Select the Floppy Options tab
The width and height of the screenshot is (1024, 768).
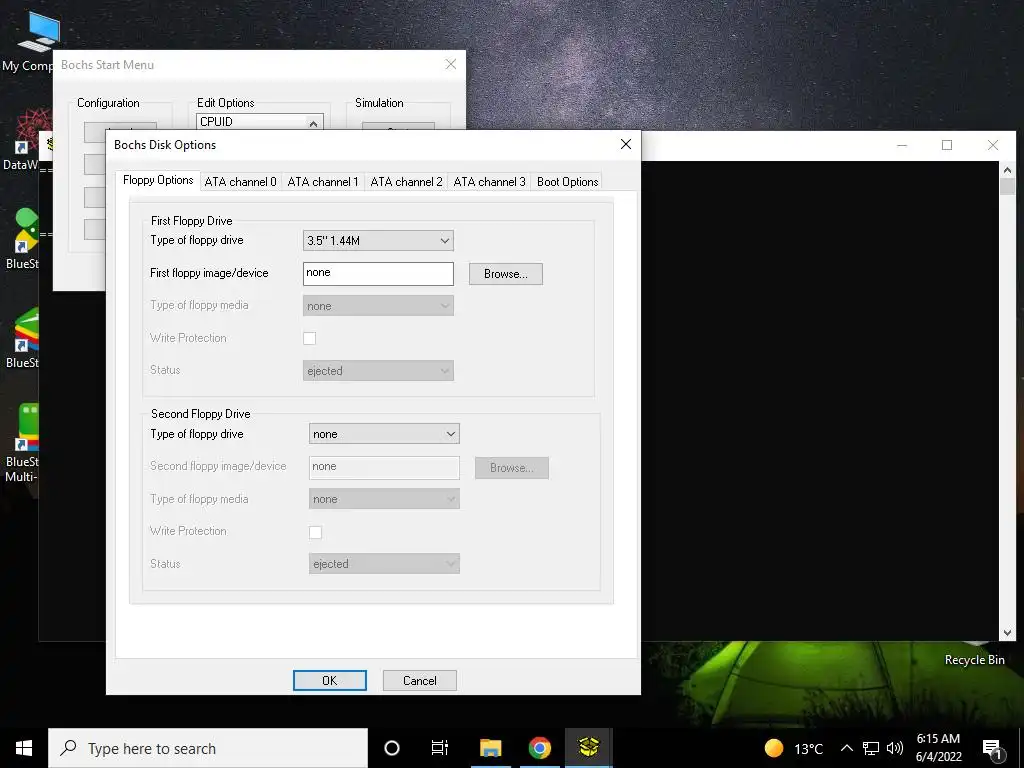point(158,180)
